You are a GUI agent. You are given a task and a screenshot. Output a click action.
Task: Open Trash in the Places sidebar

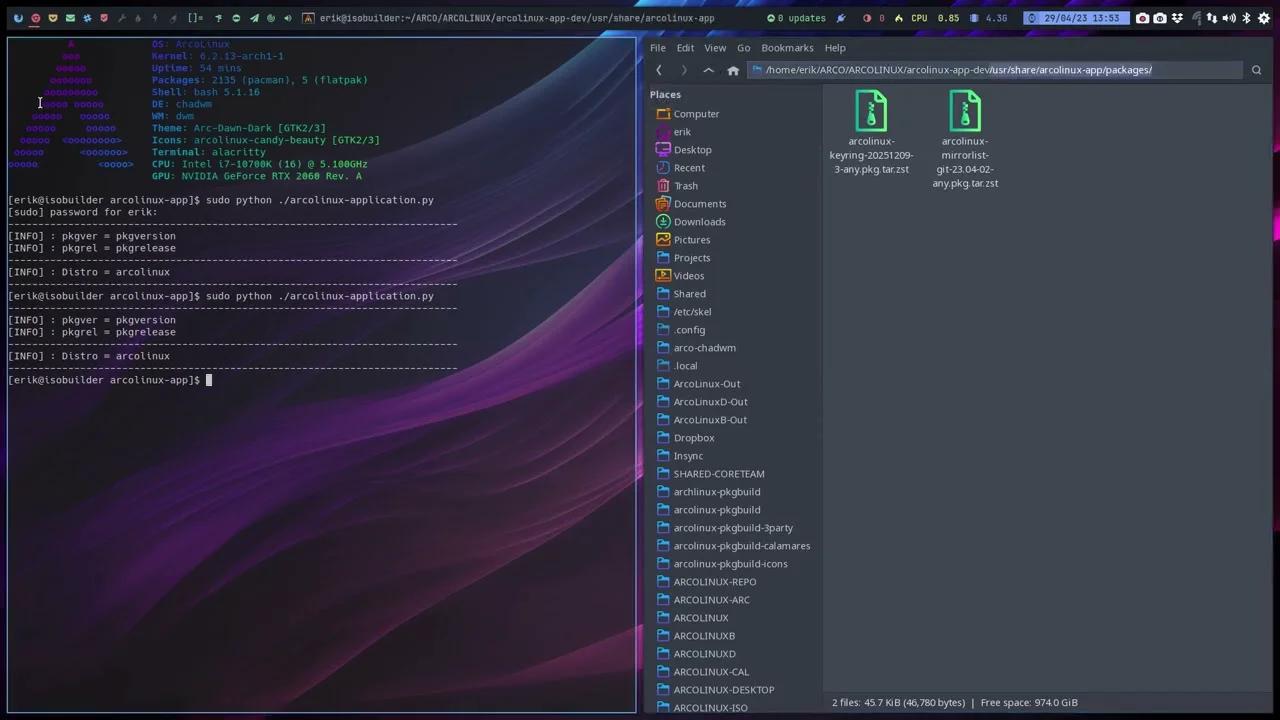tap(685, 186)
